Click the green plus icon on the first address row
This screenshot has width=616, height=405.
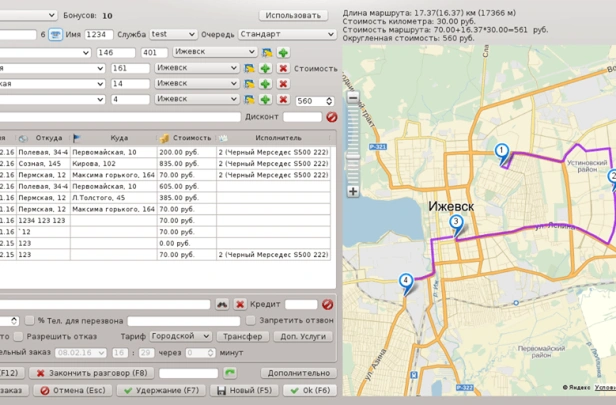(x=283, y=52)
